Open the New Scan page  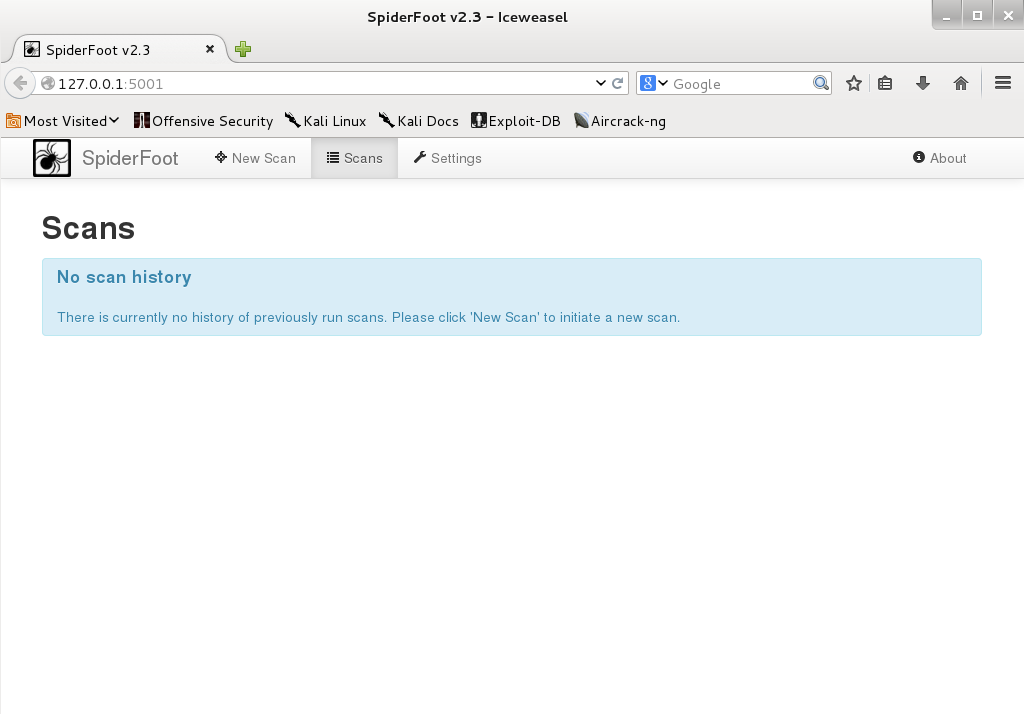click(x=255, y=158)
